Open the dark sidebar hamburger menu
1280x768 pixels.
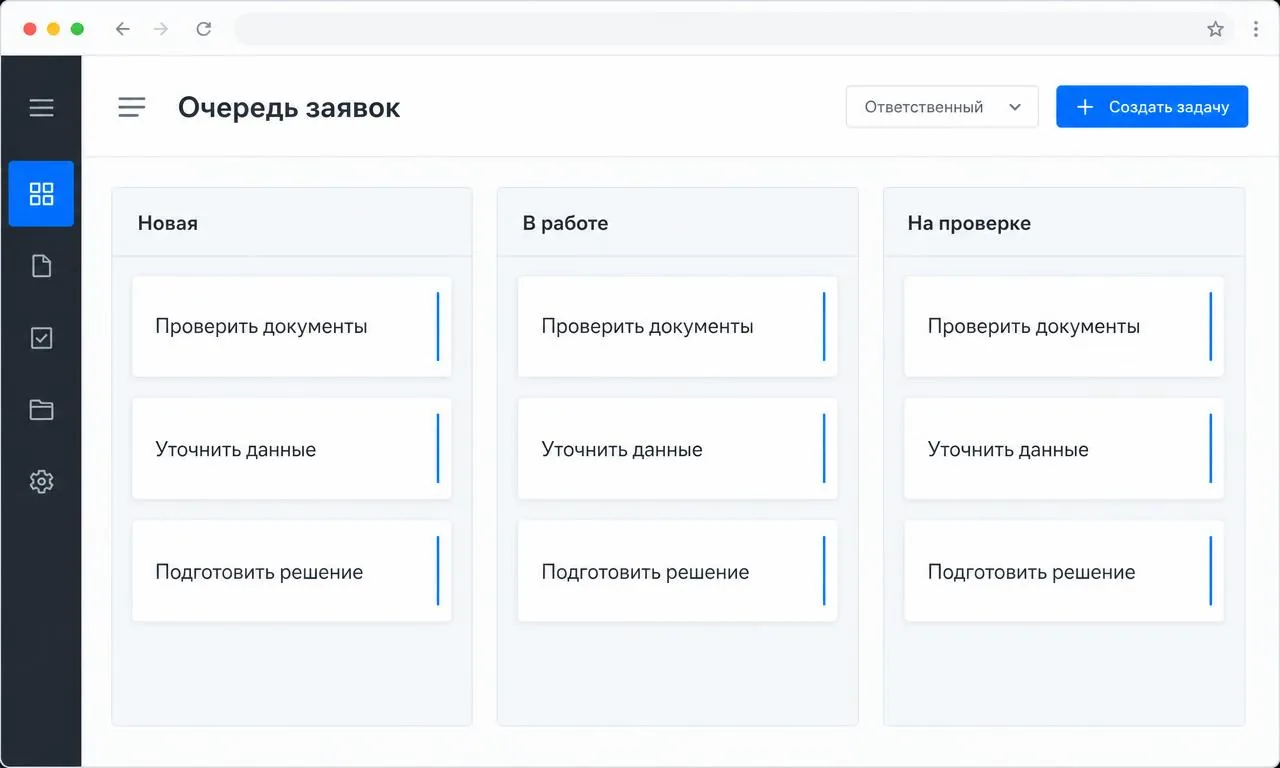(41, 108)
